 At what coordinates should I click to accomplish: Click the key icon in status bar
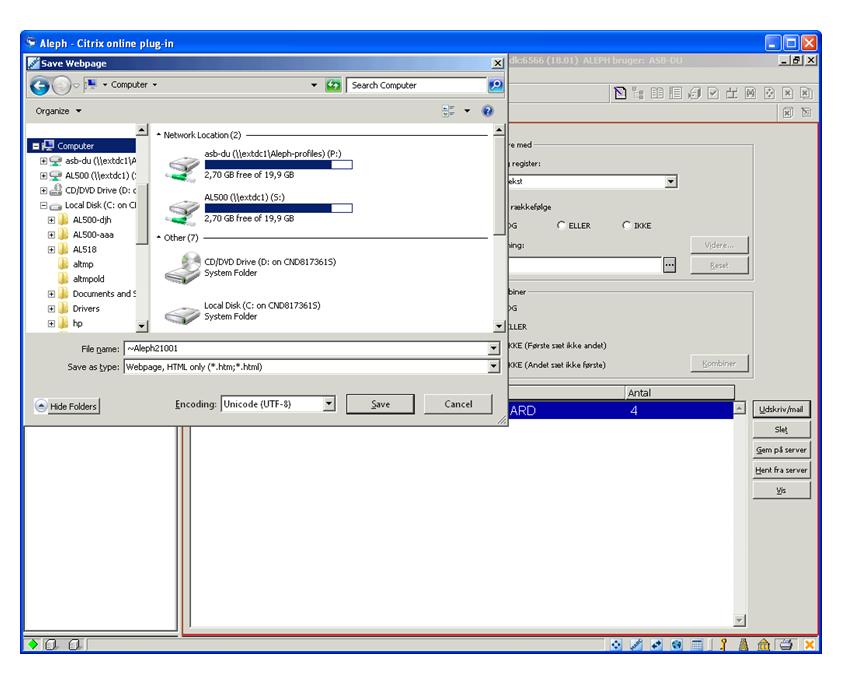click(x=721, y=645)
